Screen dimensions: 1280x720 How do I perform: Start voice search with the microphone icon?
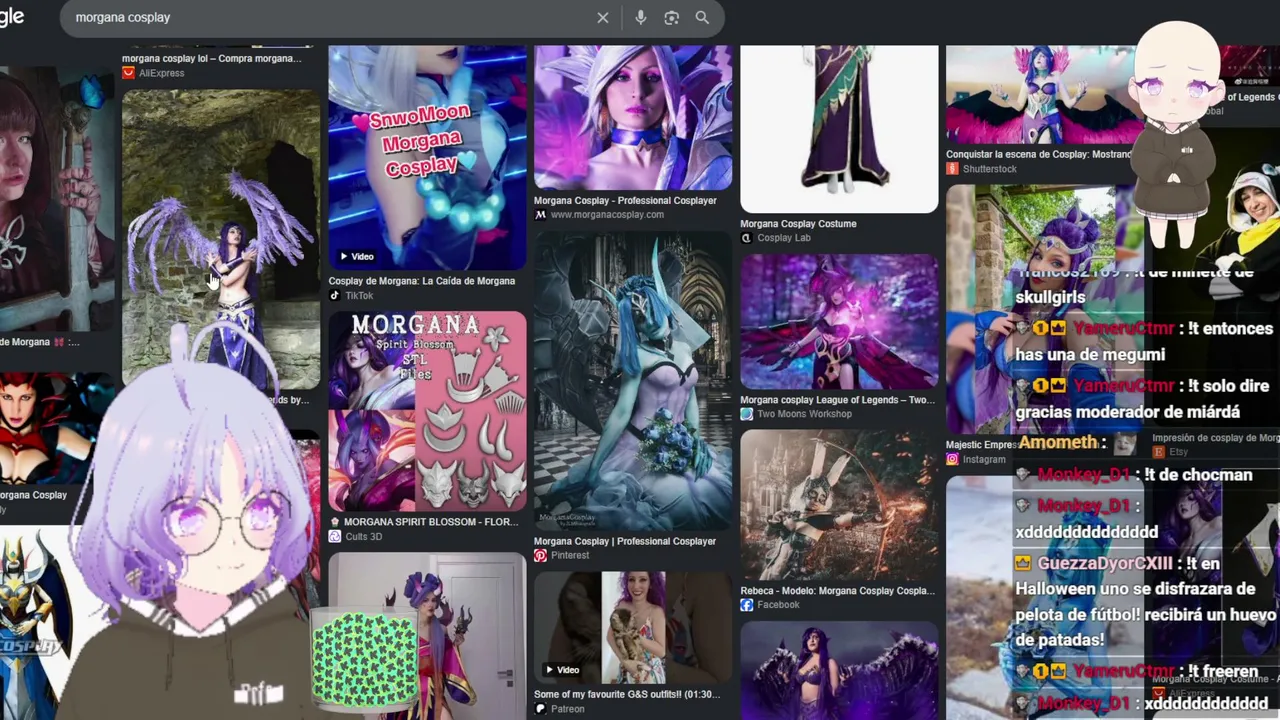click(641, 18)
